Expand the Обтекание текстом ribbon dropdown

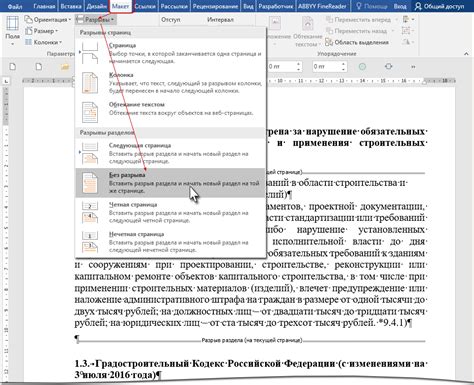pos(308,32)
